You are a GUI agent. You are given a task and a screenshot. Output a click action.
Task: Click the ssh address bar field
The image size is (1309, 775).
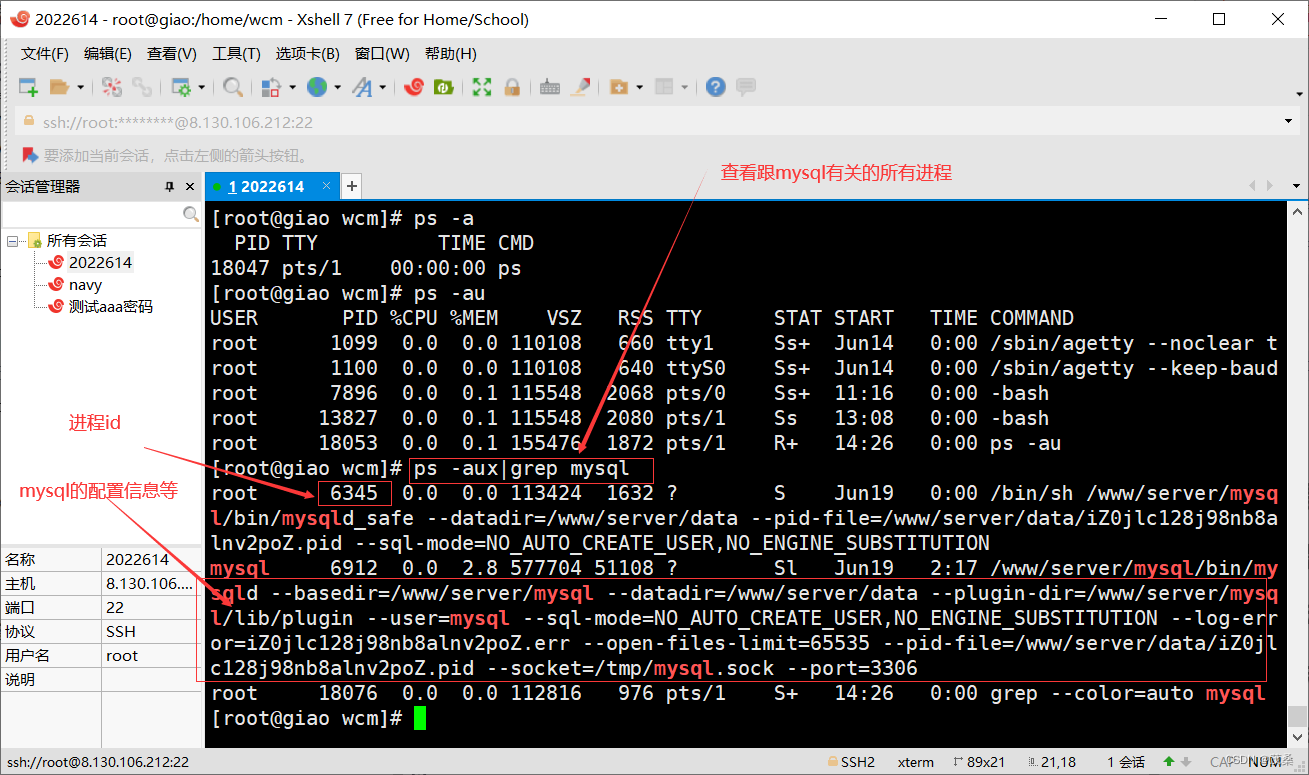[650, 122]
